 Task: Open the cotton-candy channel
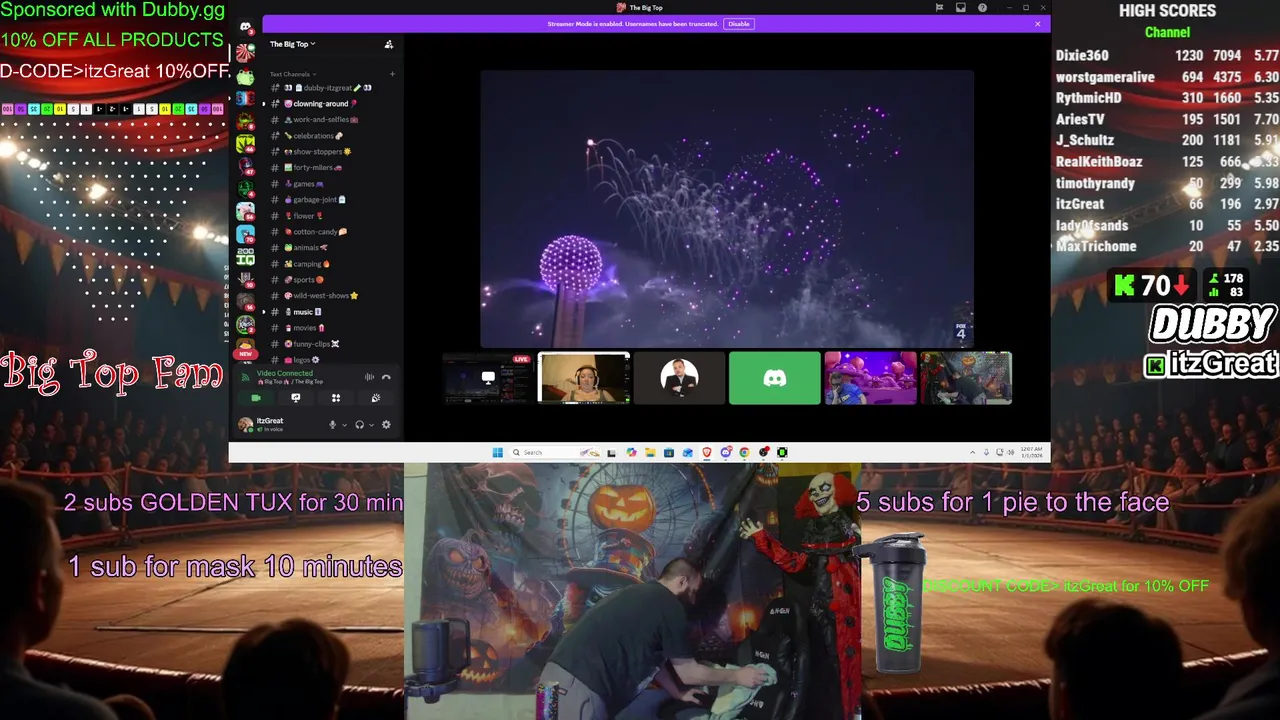(x=330, y=232)
